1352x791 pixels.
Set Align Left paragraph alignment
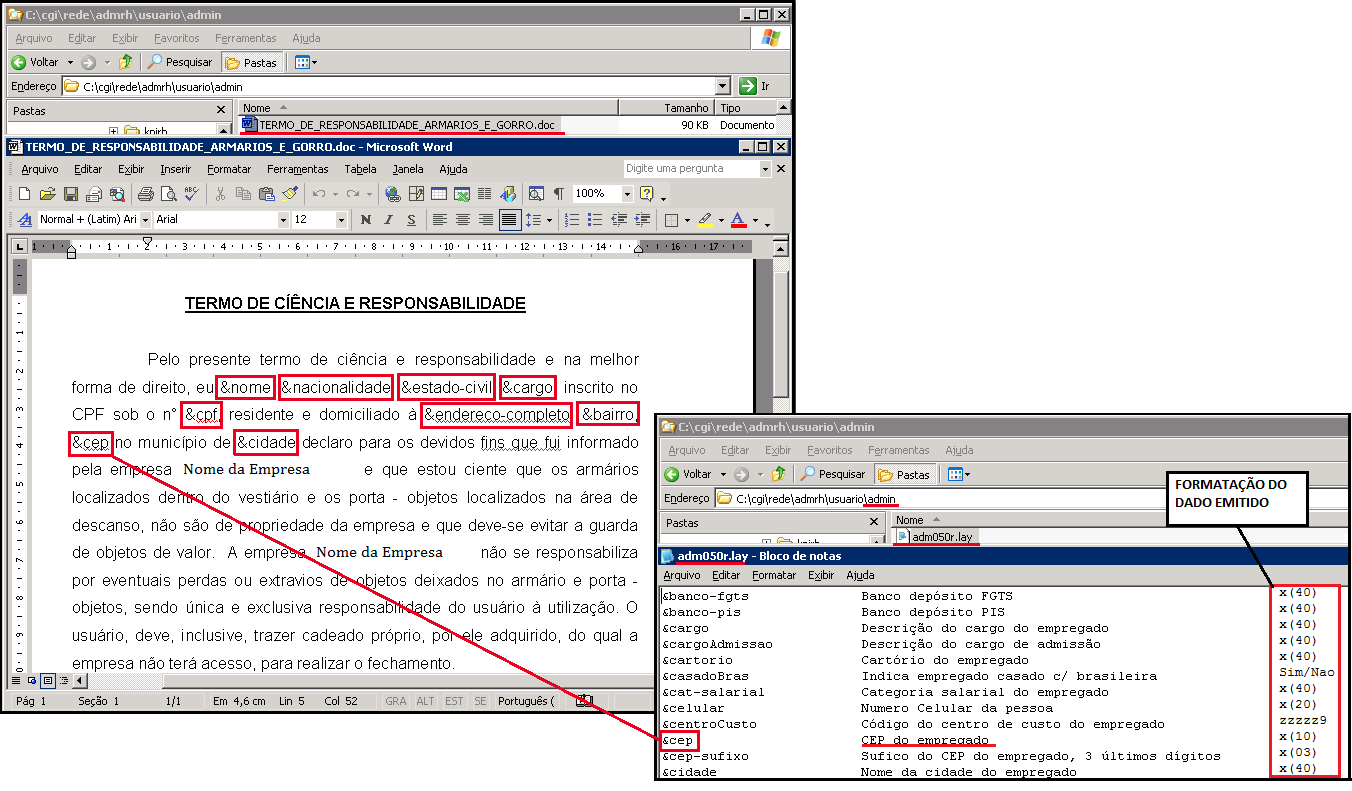pos(440,220)
